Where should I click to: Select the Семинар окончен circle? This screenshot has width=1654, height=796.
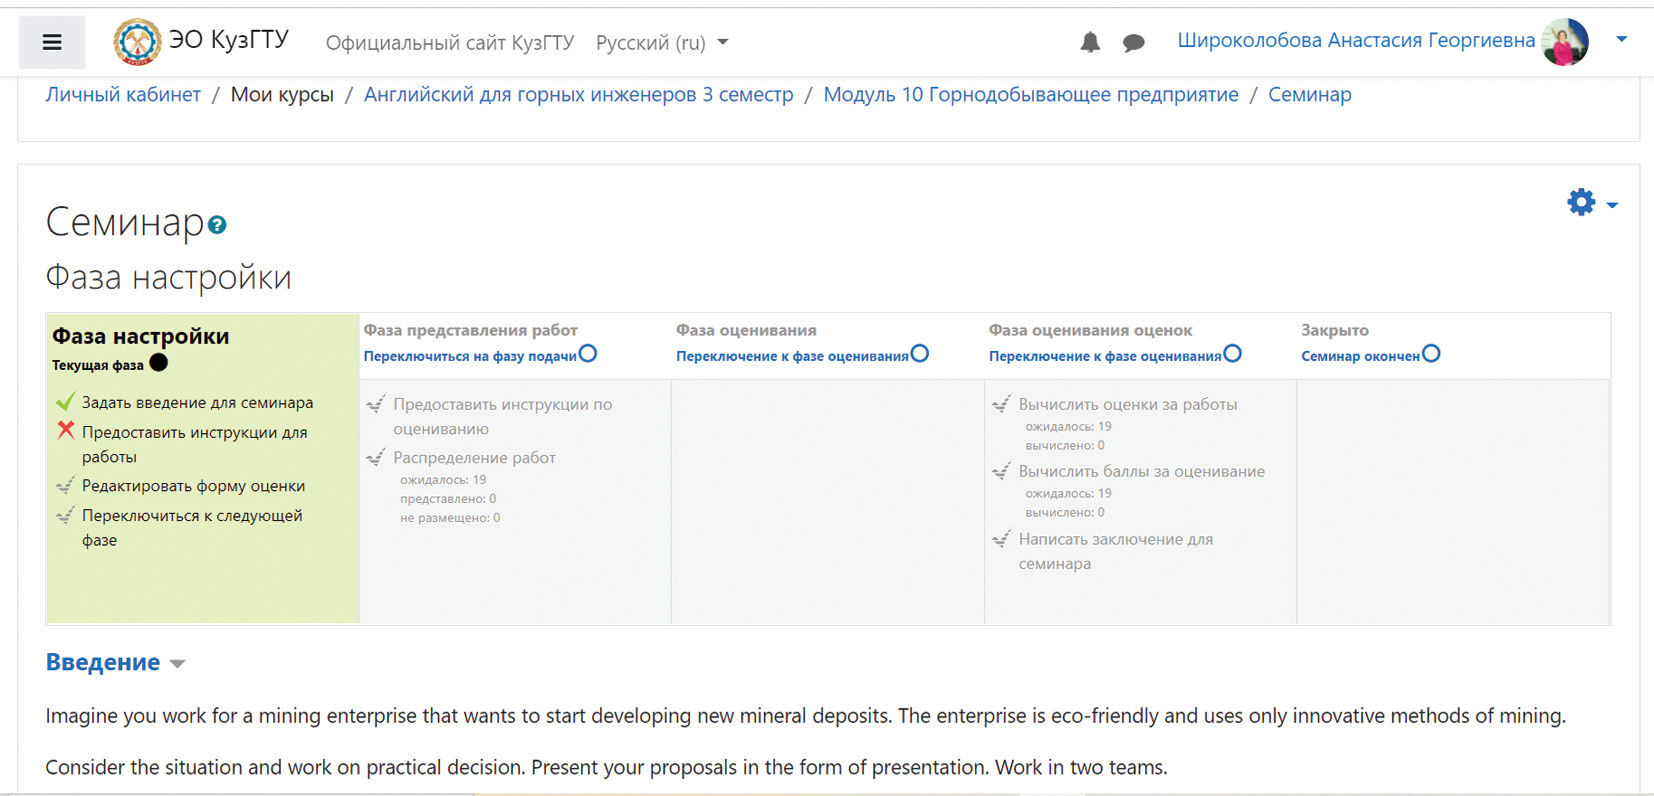[1431, 354]
